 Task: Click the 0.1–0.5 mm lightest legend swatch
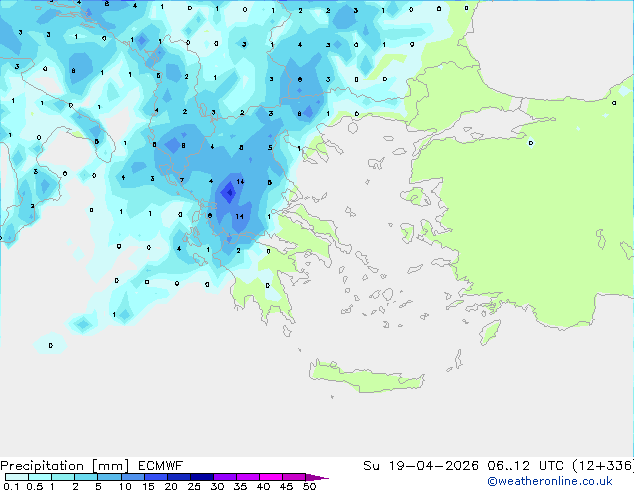(x=17, y=477)
